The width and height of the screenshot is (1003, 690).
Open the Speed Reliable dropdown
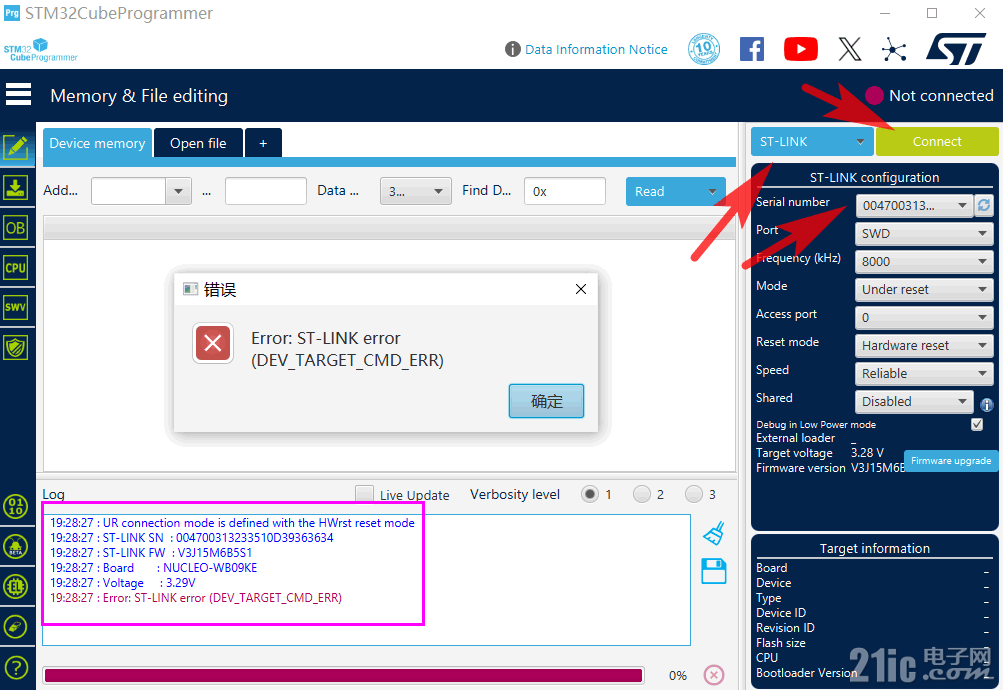(924, 373)
